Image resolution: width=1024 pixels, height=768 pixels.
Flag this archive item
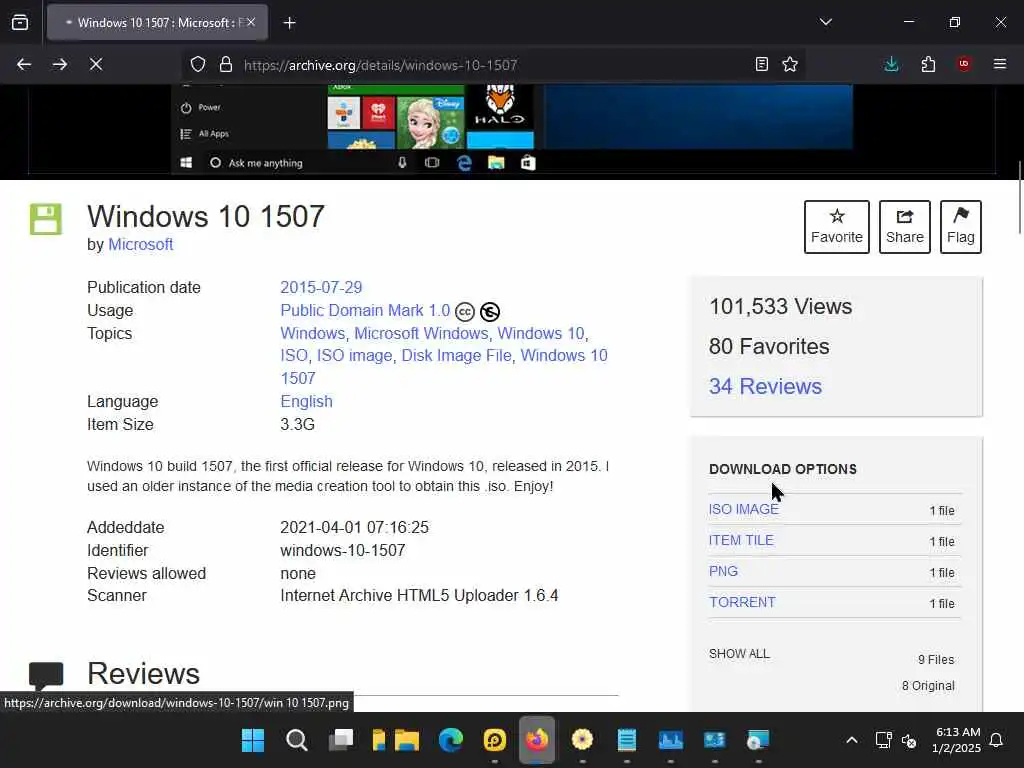click(x=961, y=227)
